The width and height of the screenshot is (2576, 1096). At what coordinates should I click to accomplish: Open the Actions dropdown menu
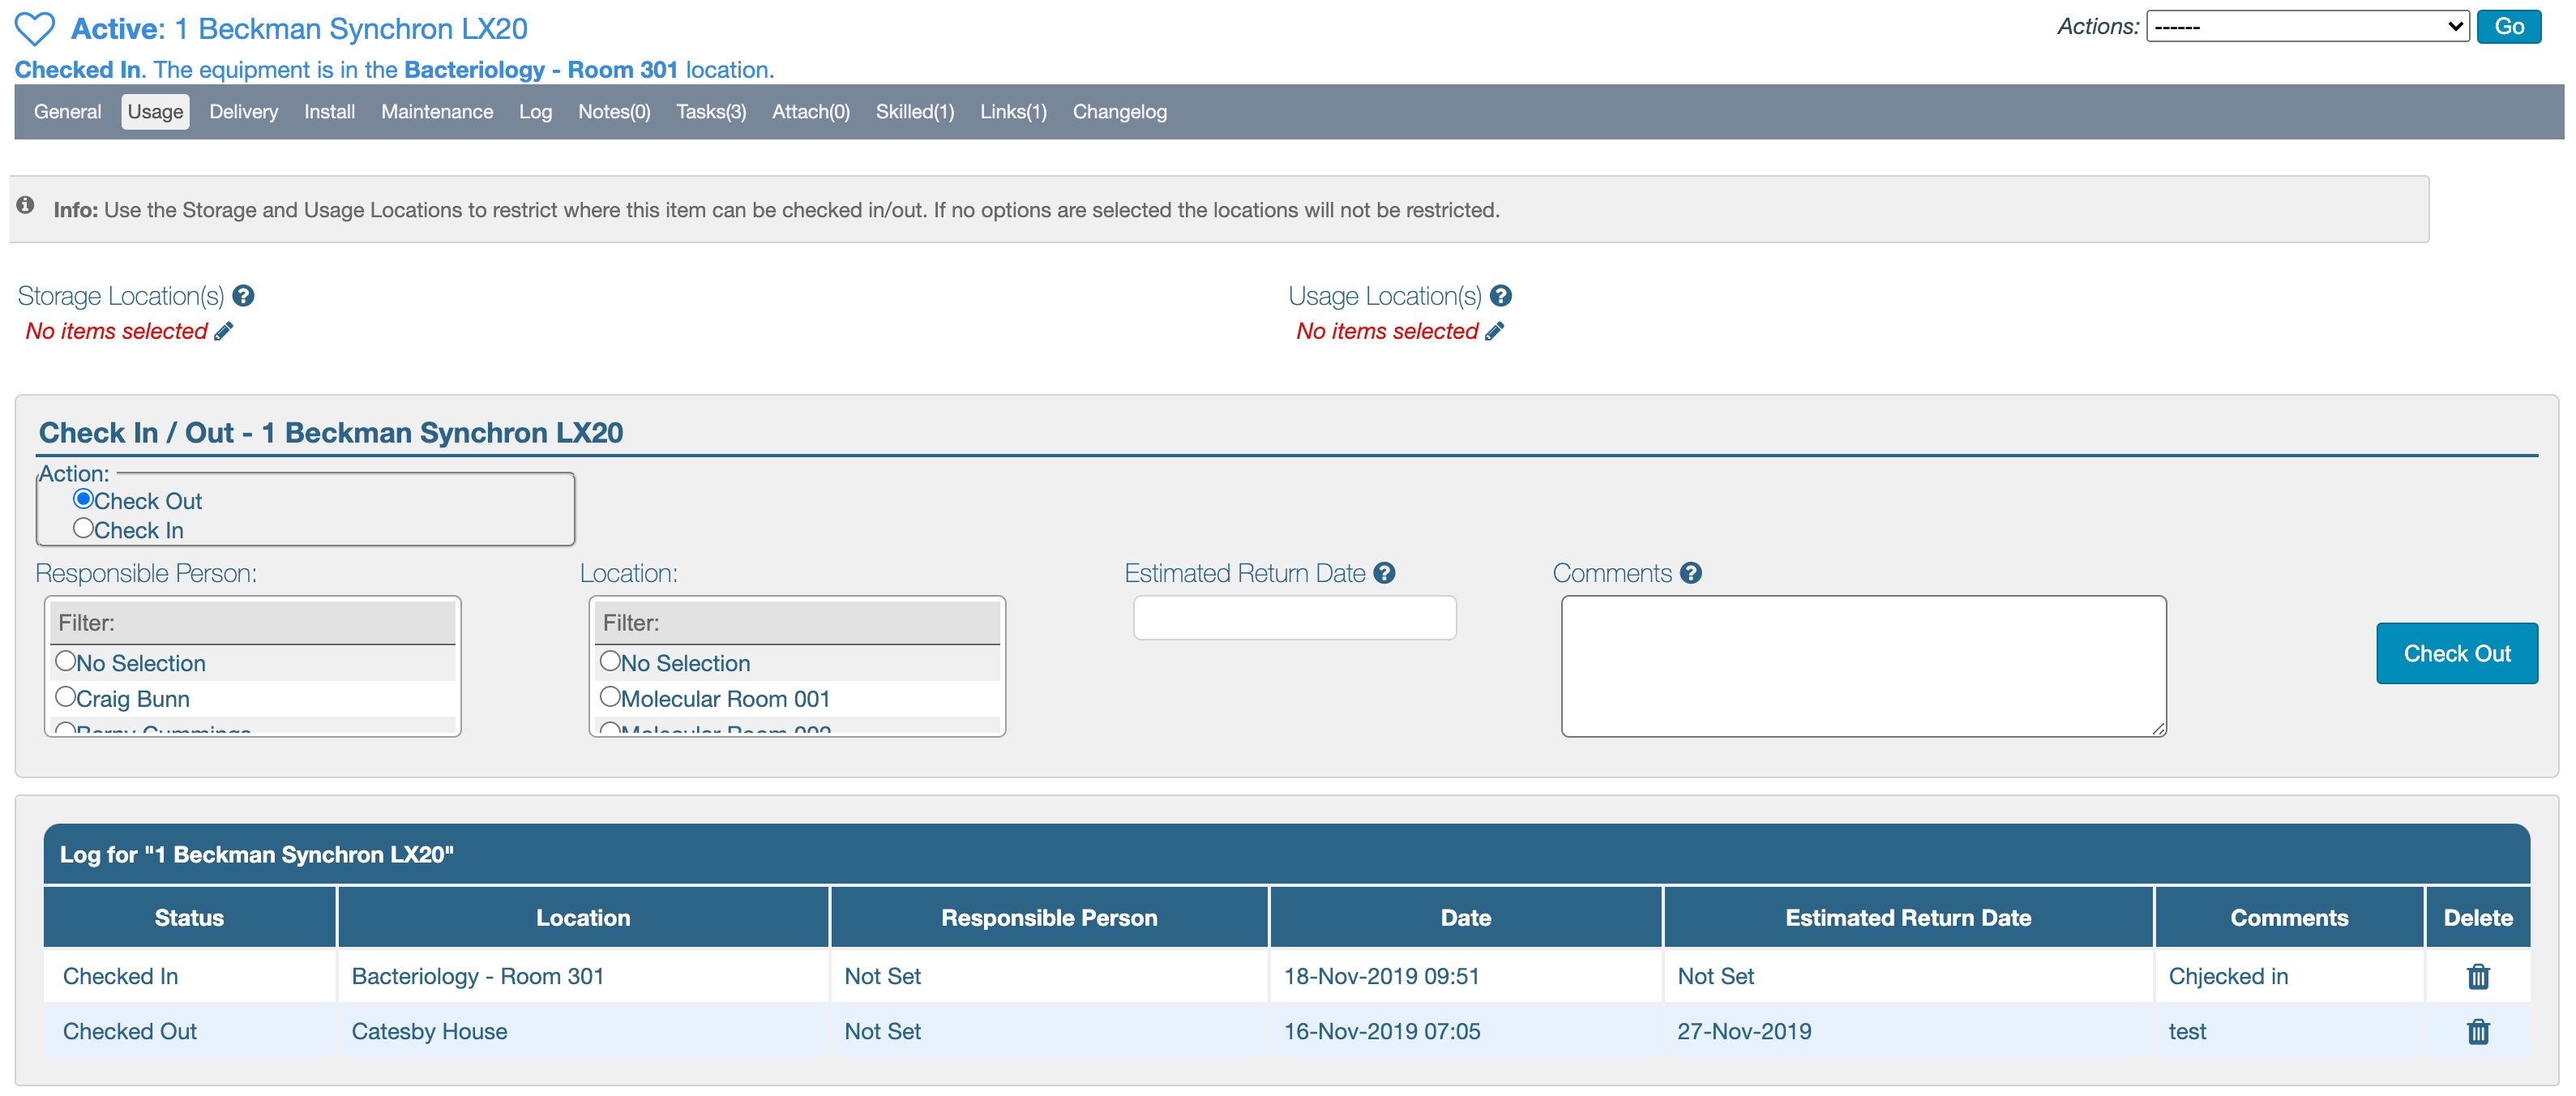(2307, 27)
